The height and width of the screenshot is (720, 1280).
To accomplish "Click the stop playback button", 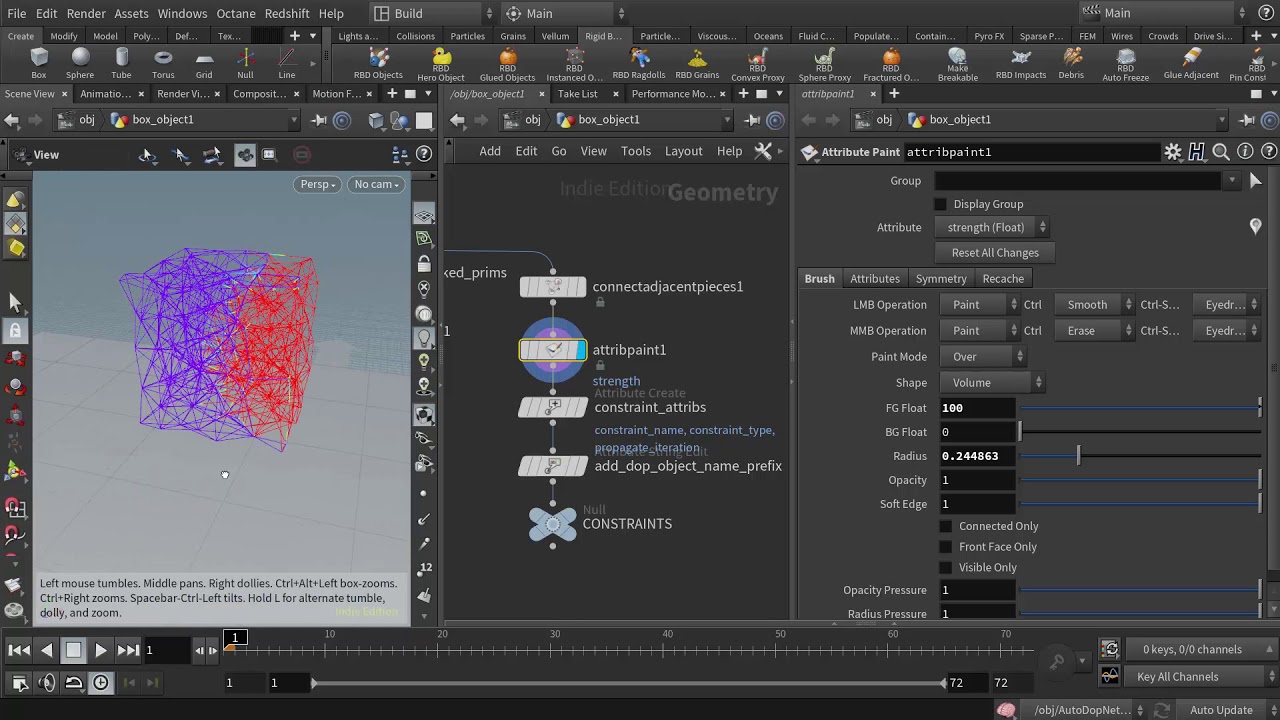I will 73,650.
